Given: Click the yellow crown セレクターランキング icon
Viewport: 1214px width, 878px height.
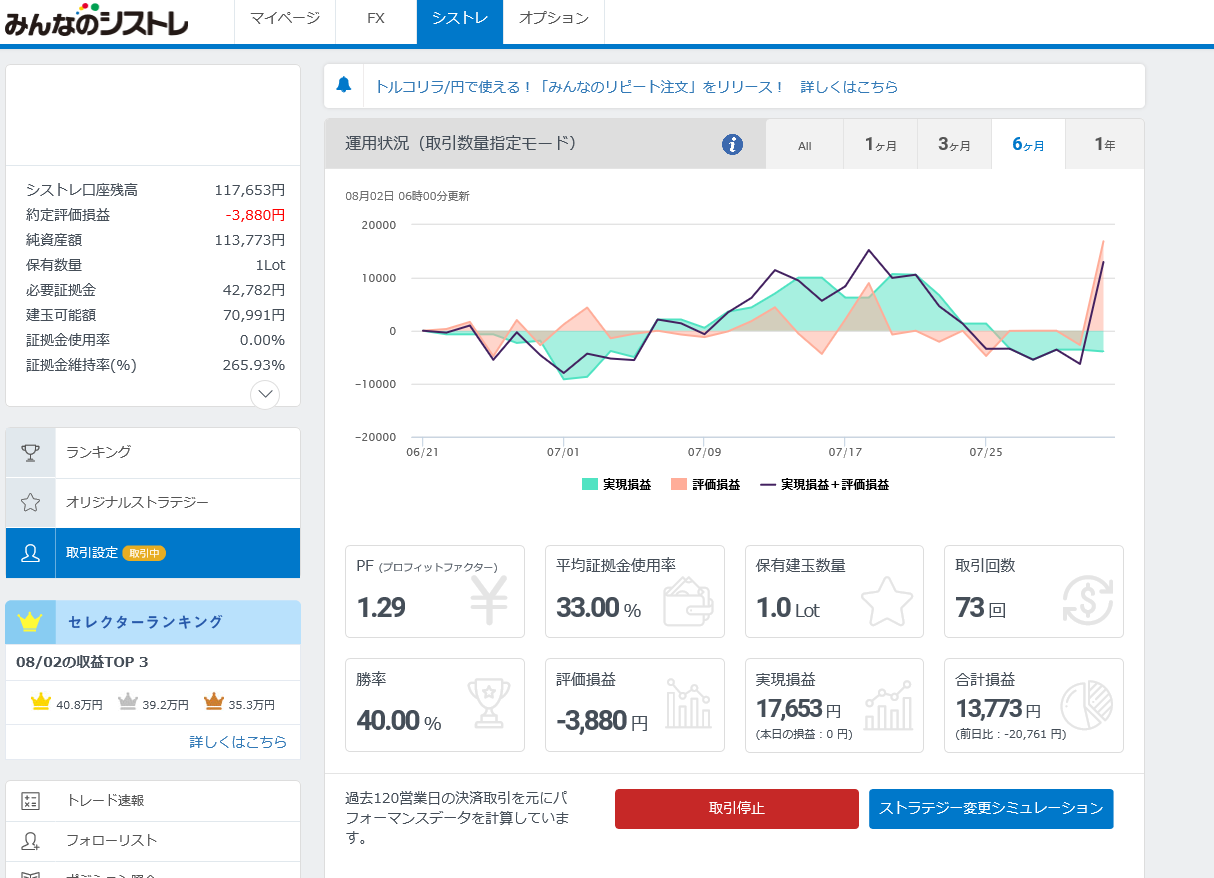Looking at the screenshot, I should point(31,622).
